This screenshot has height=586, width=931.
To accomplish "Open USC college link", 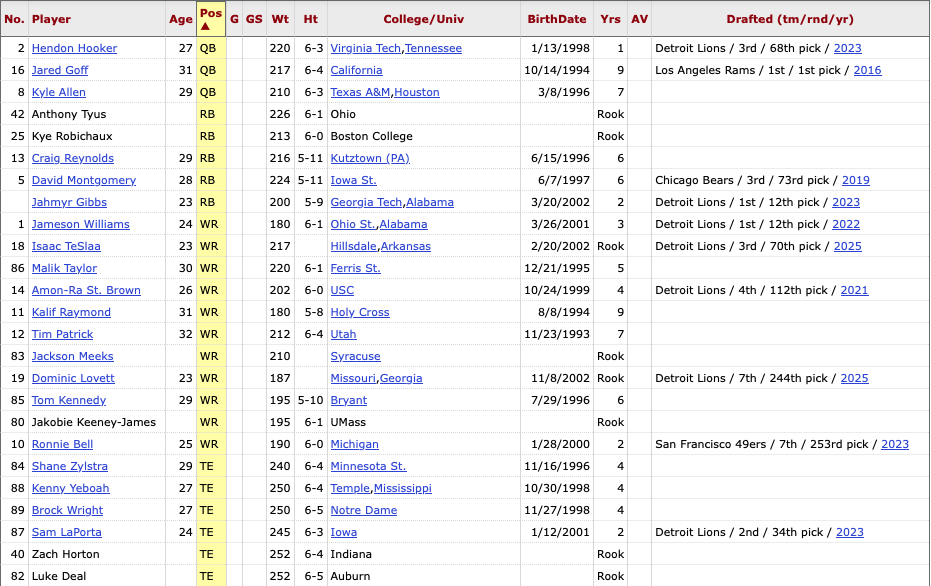I will tap(342, 290).
